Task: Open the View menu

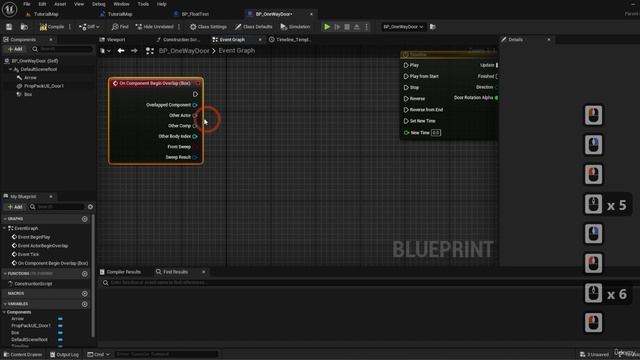Action: (x=79, y=4)
